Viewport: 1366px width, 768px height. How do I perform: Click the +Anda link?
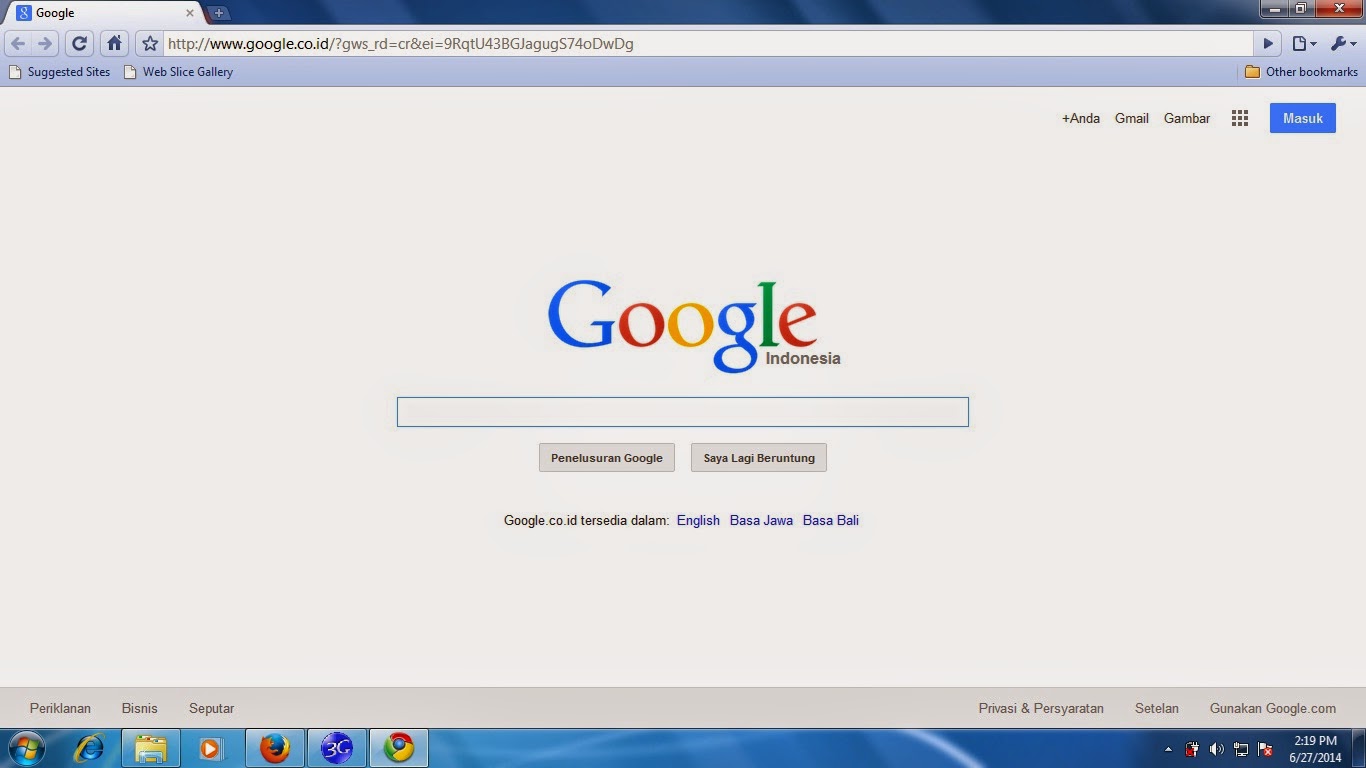(x=1081, y=118)
